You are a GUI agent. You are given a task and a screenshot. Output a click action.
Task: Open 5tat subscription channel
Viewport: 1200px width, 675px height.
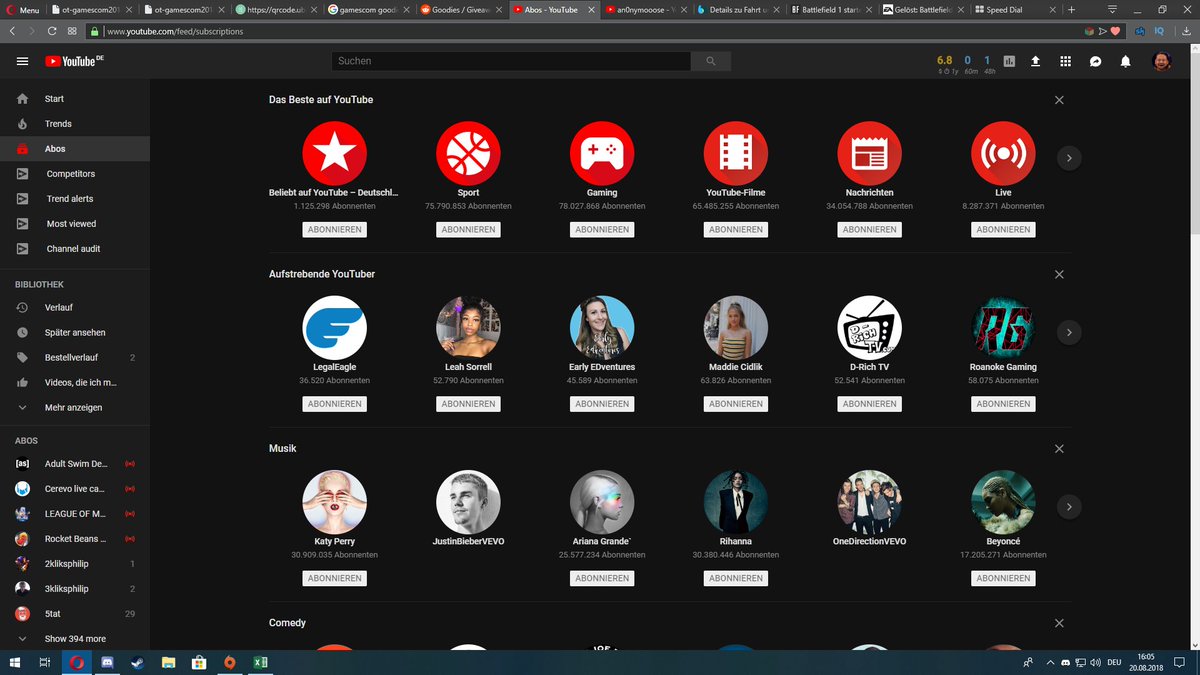coord(75,614)
